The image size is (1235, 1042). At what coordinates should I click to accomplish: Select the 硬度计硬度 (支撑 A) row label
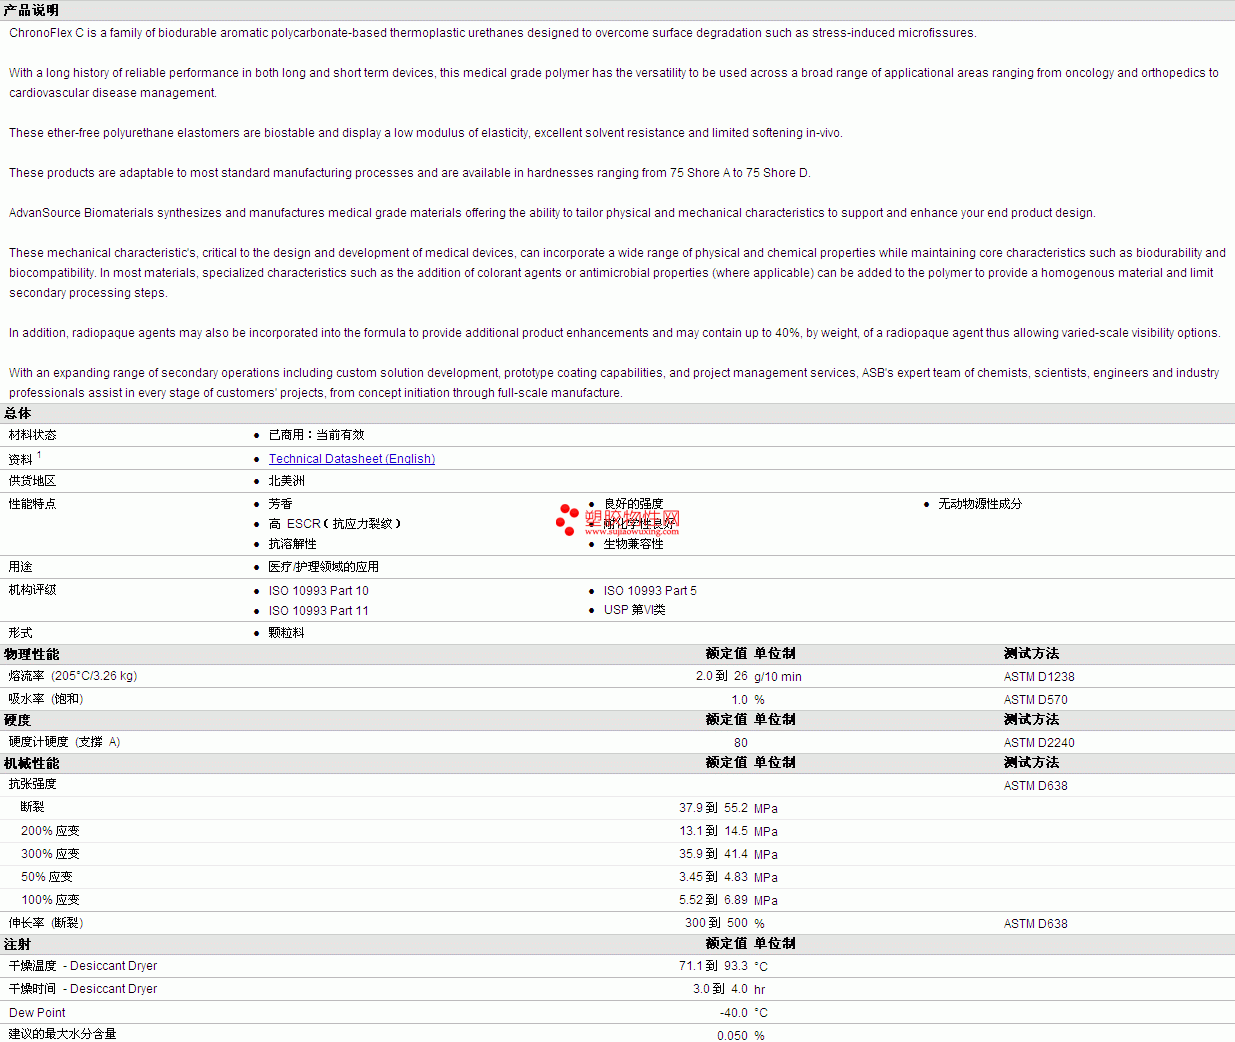(65, 742)
